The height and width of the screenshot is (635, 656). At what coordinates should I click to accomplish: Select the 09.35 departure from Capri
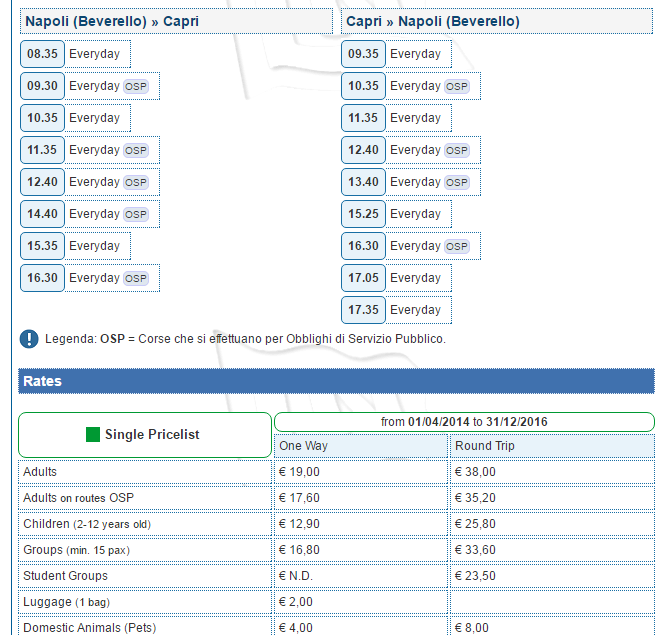click(363, 54)
